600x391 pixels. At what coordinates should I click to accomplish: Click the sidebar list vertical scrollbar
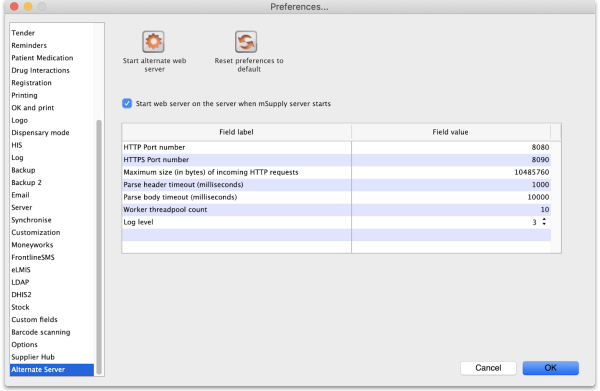(x=99, y=247)
